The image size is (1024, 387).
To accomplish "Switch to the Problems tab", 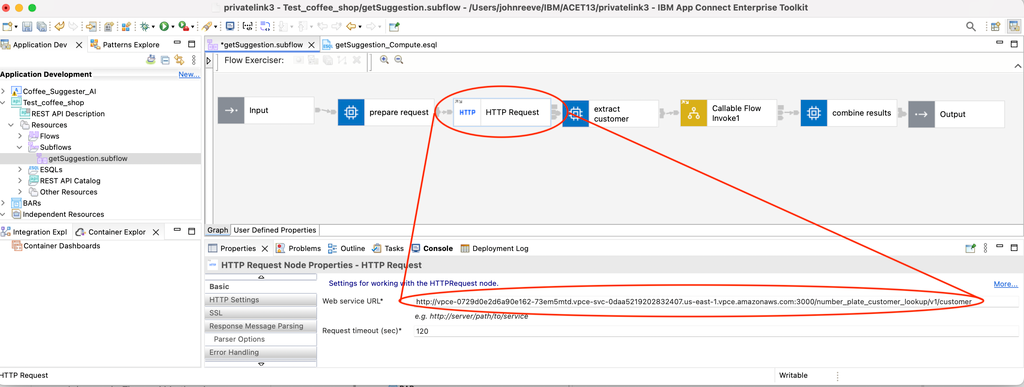I will 298,248.
